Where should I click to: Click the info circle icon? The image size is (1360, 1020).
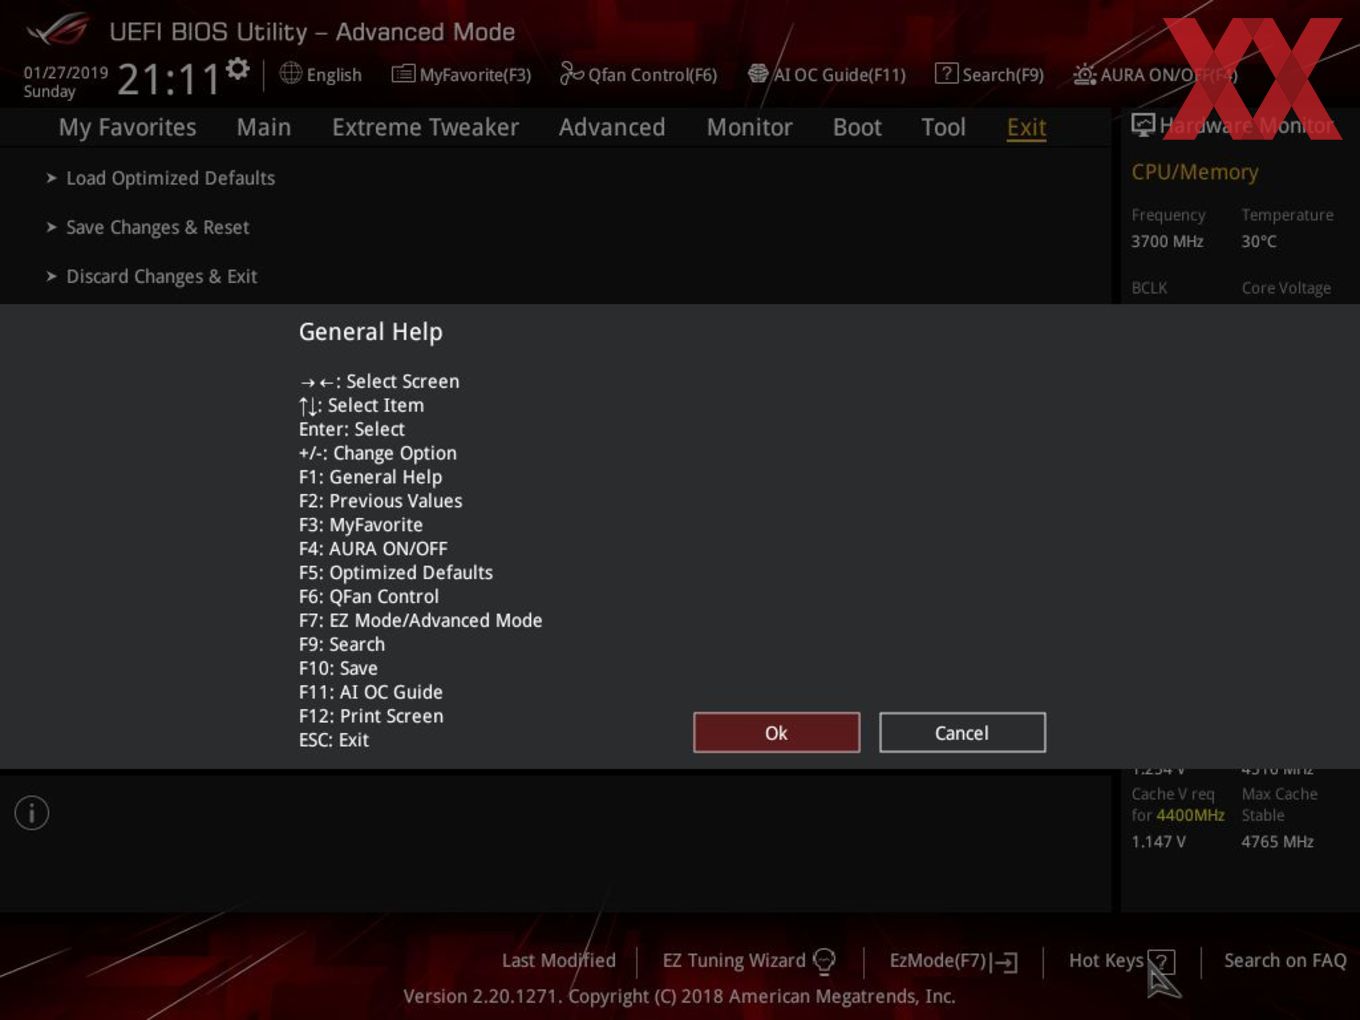[32, 813]
